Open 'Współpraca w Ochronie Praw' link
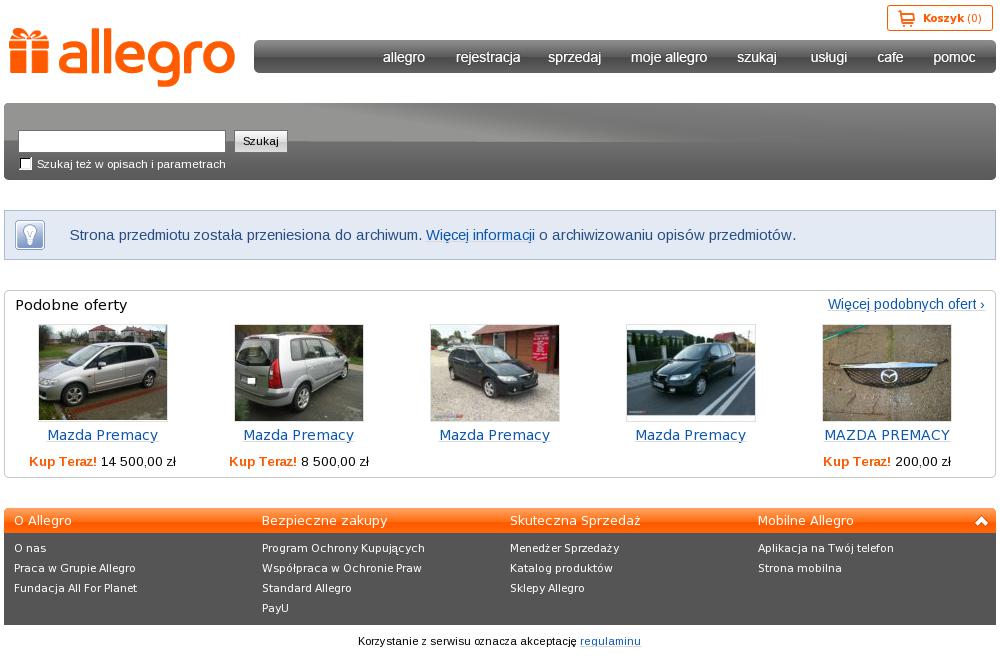Screen dimensions: 1000x661 point(341,568)
